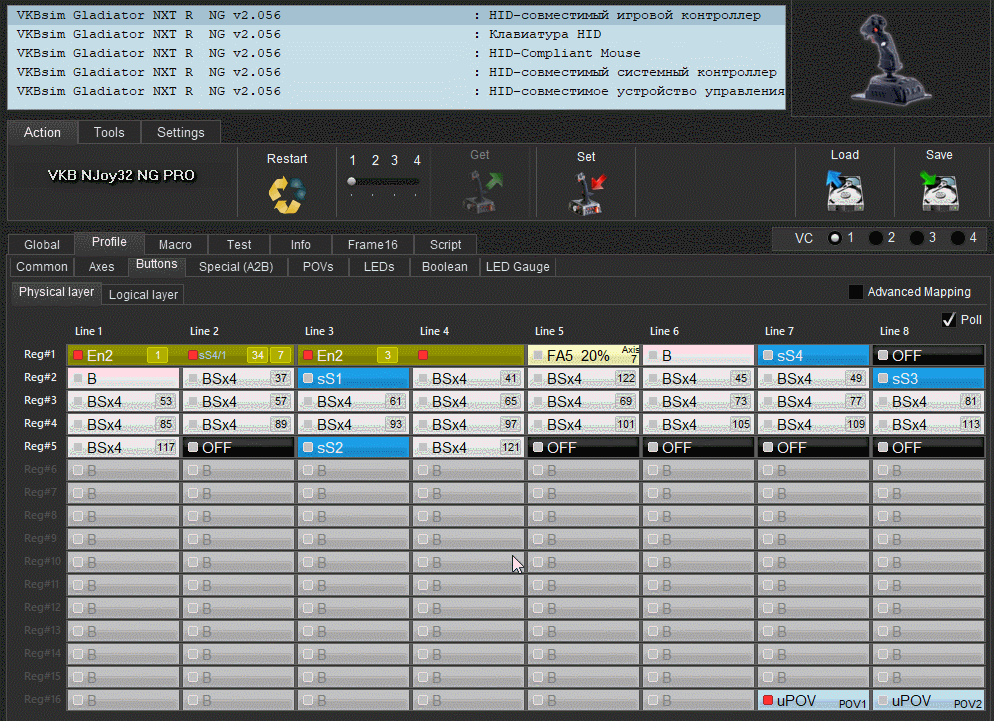Select the HID-Compliant Mouse device row

pyautogui.click(x=396, y=53)
